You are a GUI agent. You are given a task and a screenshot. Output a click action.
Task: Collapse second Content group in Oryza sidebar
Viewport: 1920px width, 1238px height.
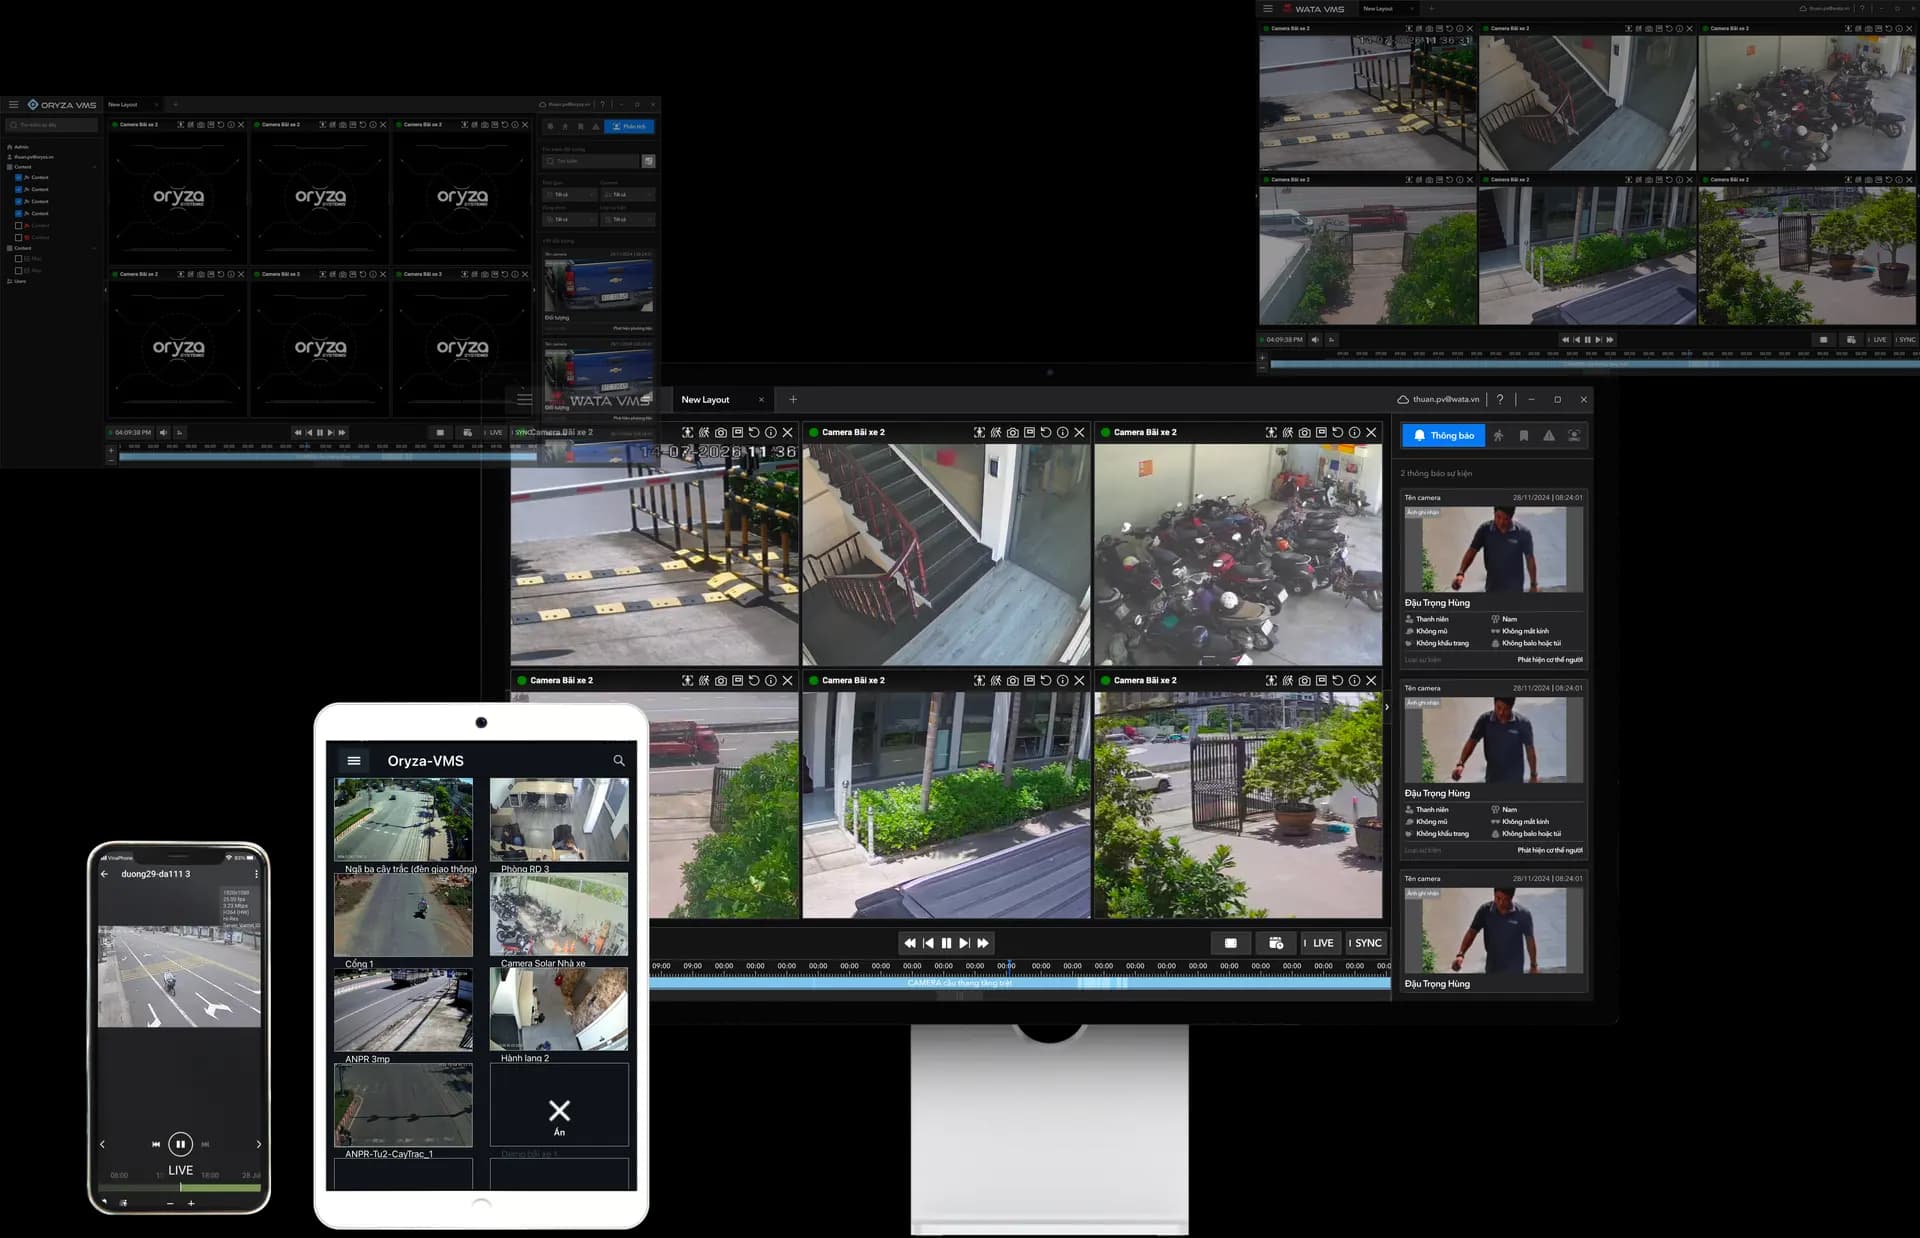[x=95, y=248]
